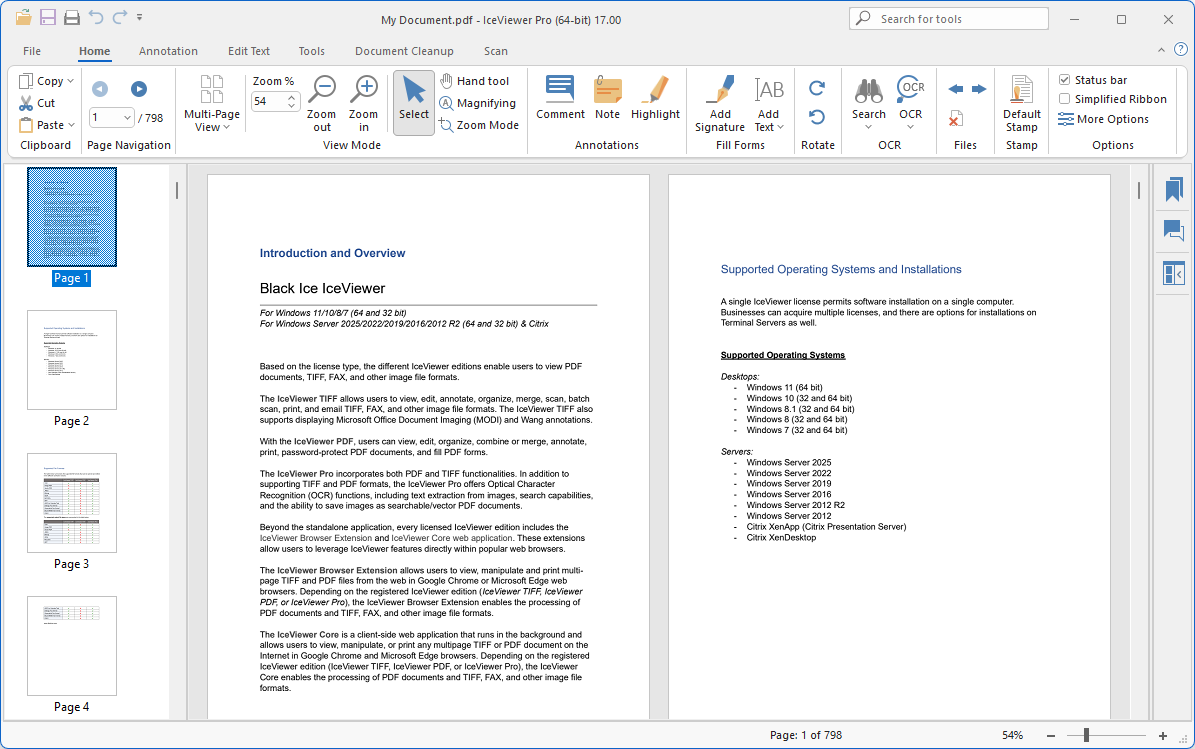The width and height of the screenshot is (1195, 749).
Task: Enable the Simplified Ribbon checkbox
Action: pyautogui.click(x=1065, y=99)
